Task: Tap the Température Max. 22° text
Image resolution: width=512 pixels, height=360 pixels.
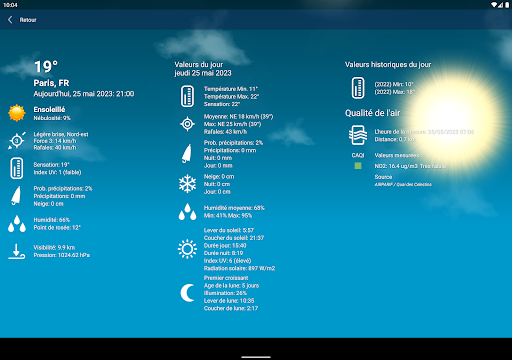Action: [x=231, y=97]
